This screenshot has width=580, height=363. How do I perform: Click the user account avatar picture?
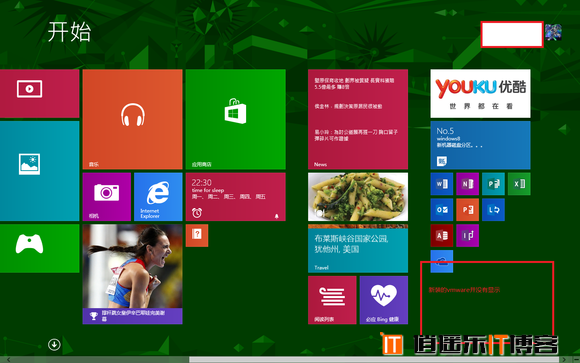coord(553,33)
